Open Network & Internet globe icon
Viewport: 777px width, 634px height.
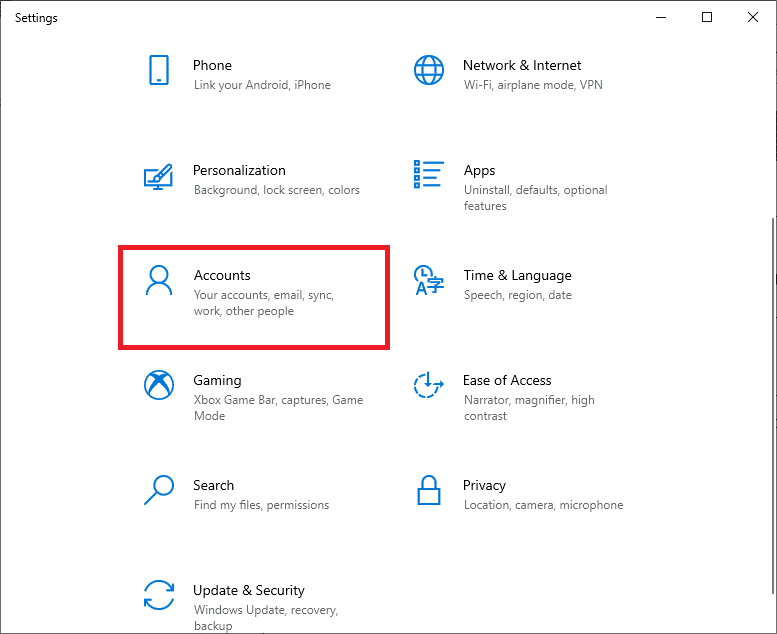[428, 70]
